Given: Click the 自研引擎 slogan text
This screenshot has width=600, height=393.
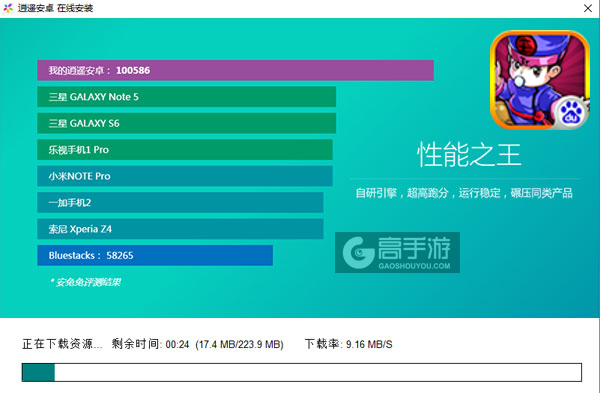Looking at the screenshot, I should coord(464,193).
